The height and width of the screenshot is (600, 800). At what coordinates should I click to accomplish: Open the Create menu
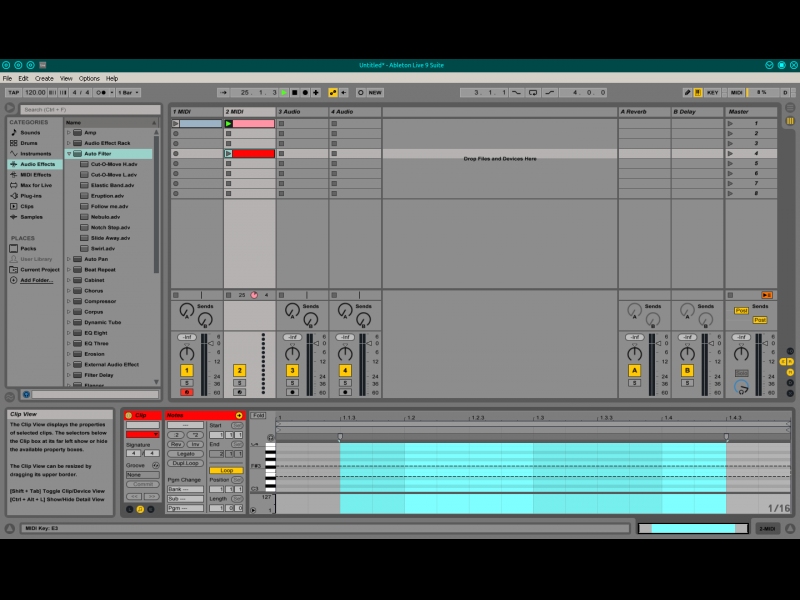[44, 78]
